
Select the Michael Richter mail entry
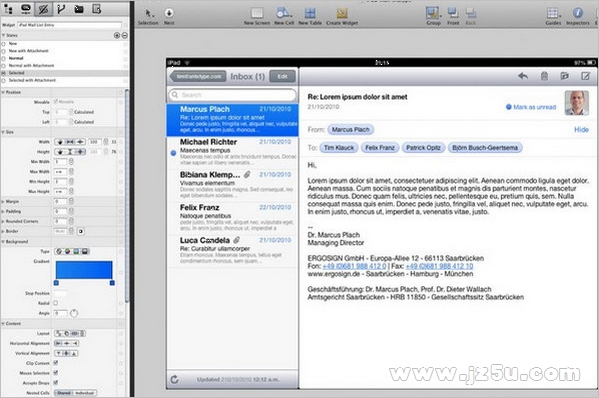click(x=232, y=152)
